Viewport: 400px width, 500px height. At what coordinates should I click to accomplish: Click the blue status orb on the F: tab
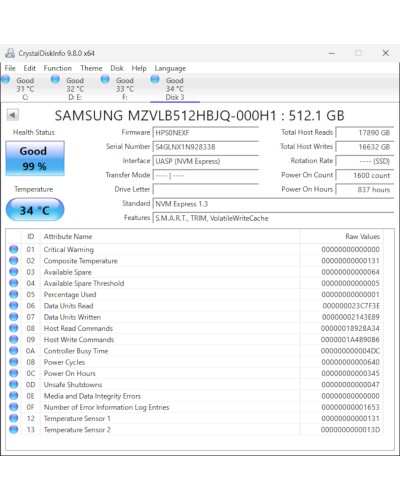tap(105, 79)
